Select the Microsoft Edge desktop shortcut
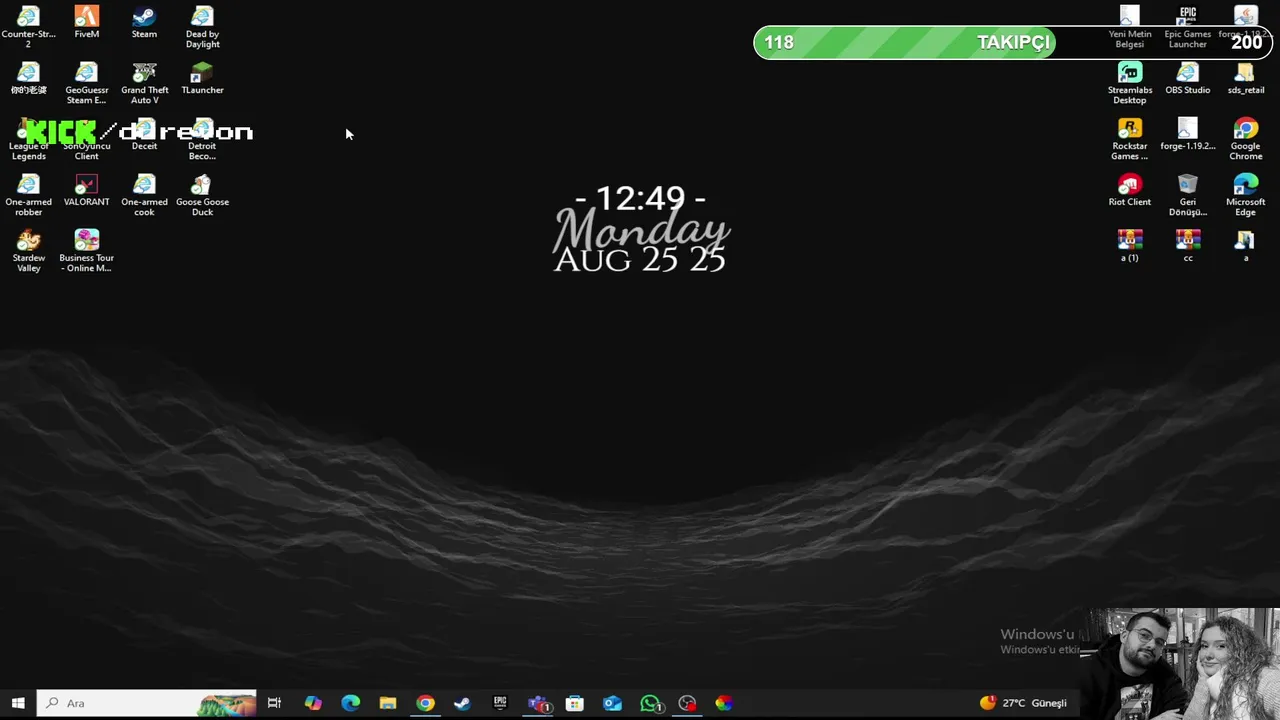Image resolution: width=1280 pixels, height=720 pixels. (1246, 195)
